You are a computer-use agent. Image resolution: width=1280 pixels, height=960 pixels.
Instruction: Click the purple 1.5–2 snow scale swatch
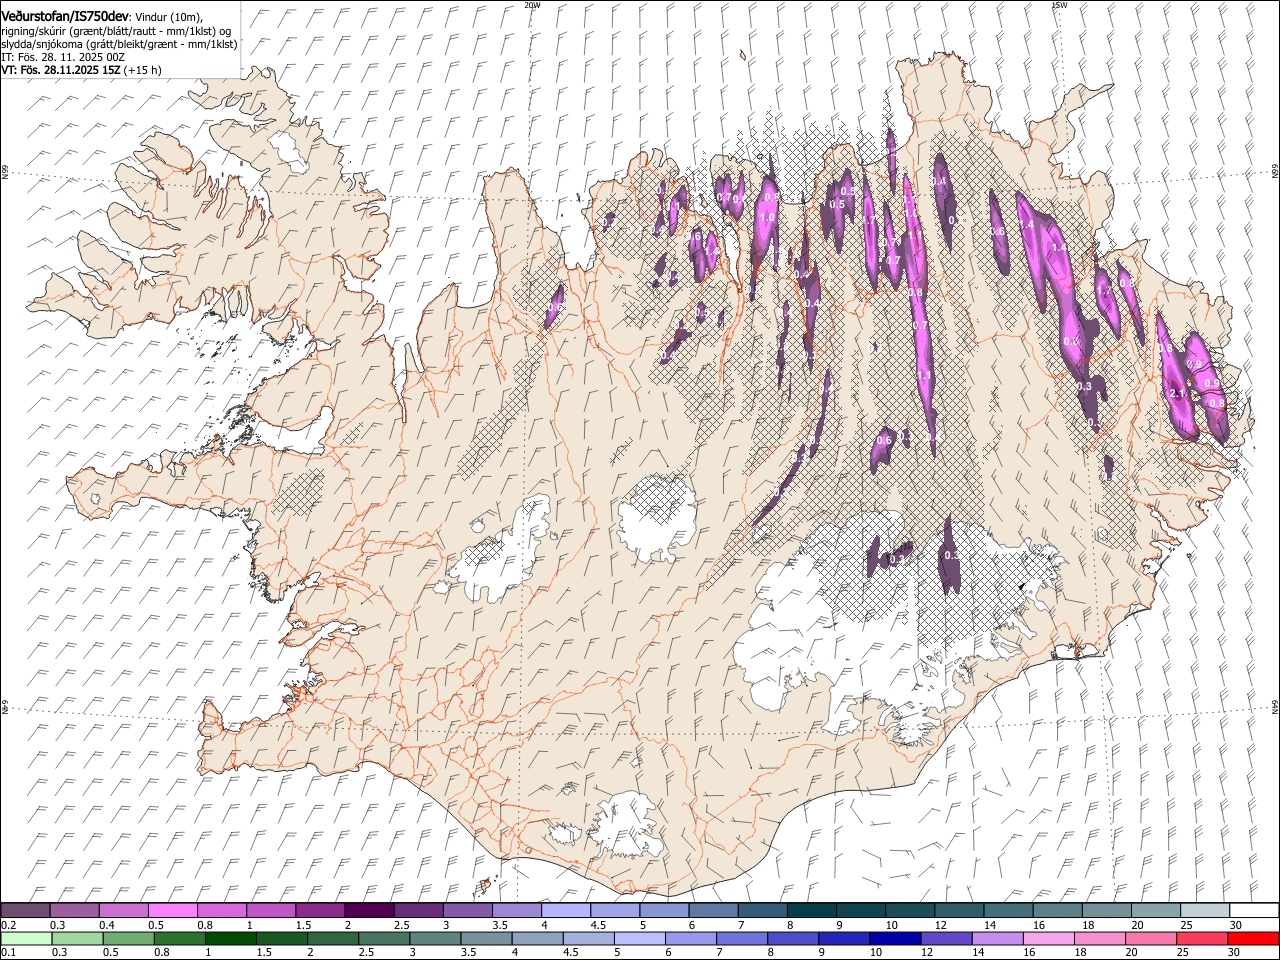pyautogui.click(x=319, y=910)
